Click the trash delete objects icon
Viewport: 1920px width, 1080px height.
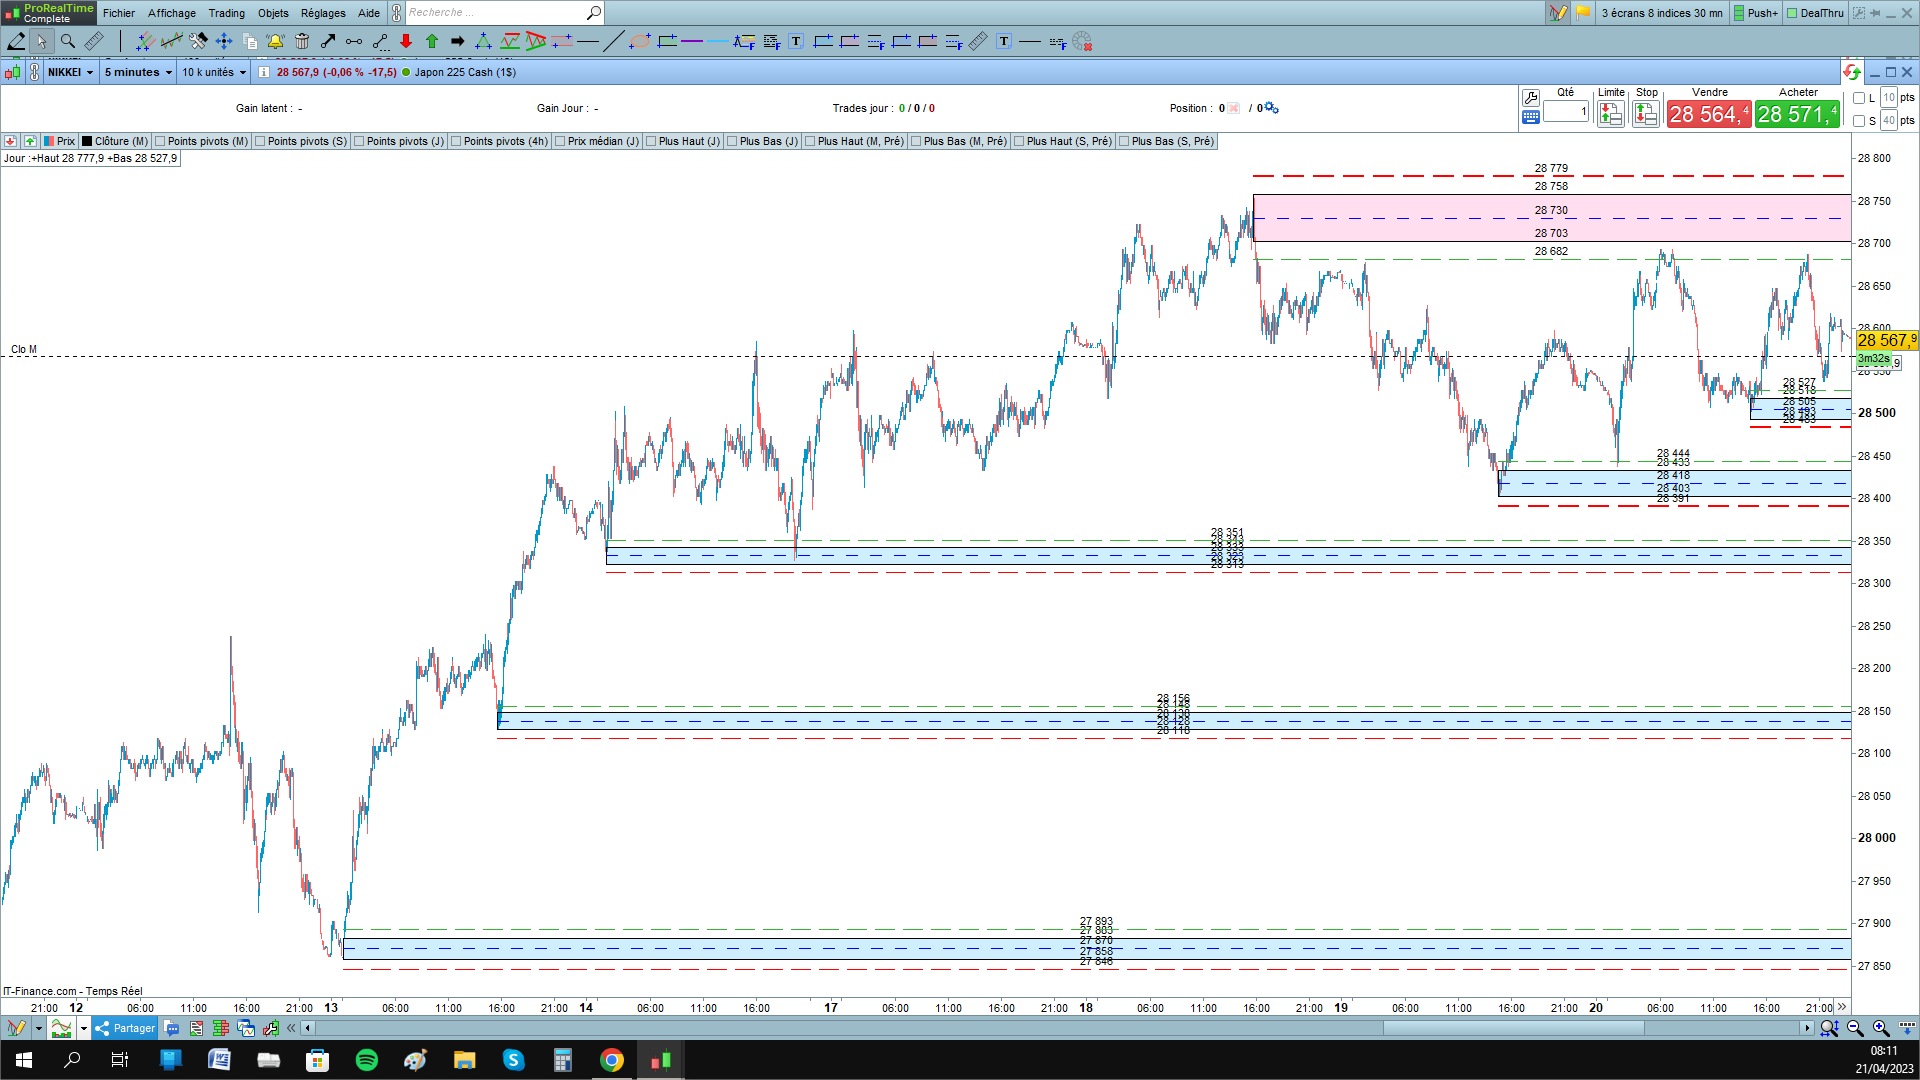point(302,41)
